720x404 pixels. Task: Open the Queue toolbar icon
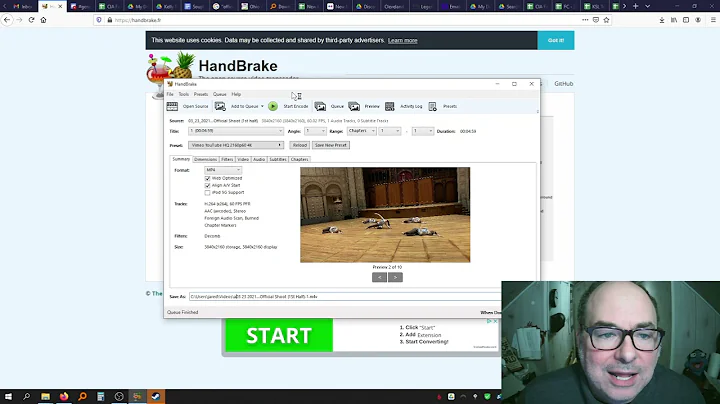(320, 106)
